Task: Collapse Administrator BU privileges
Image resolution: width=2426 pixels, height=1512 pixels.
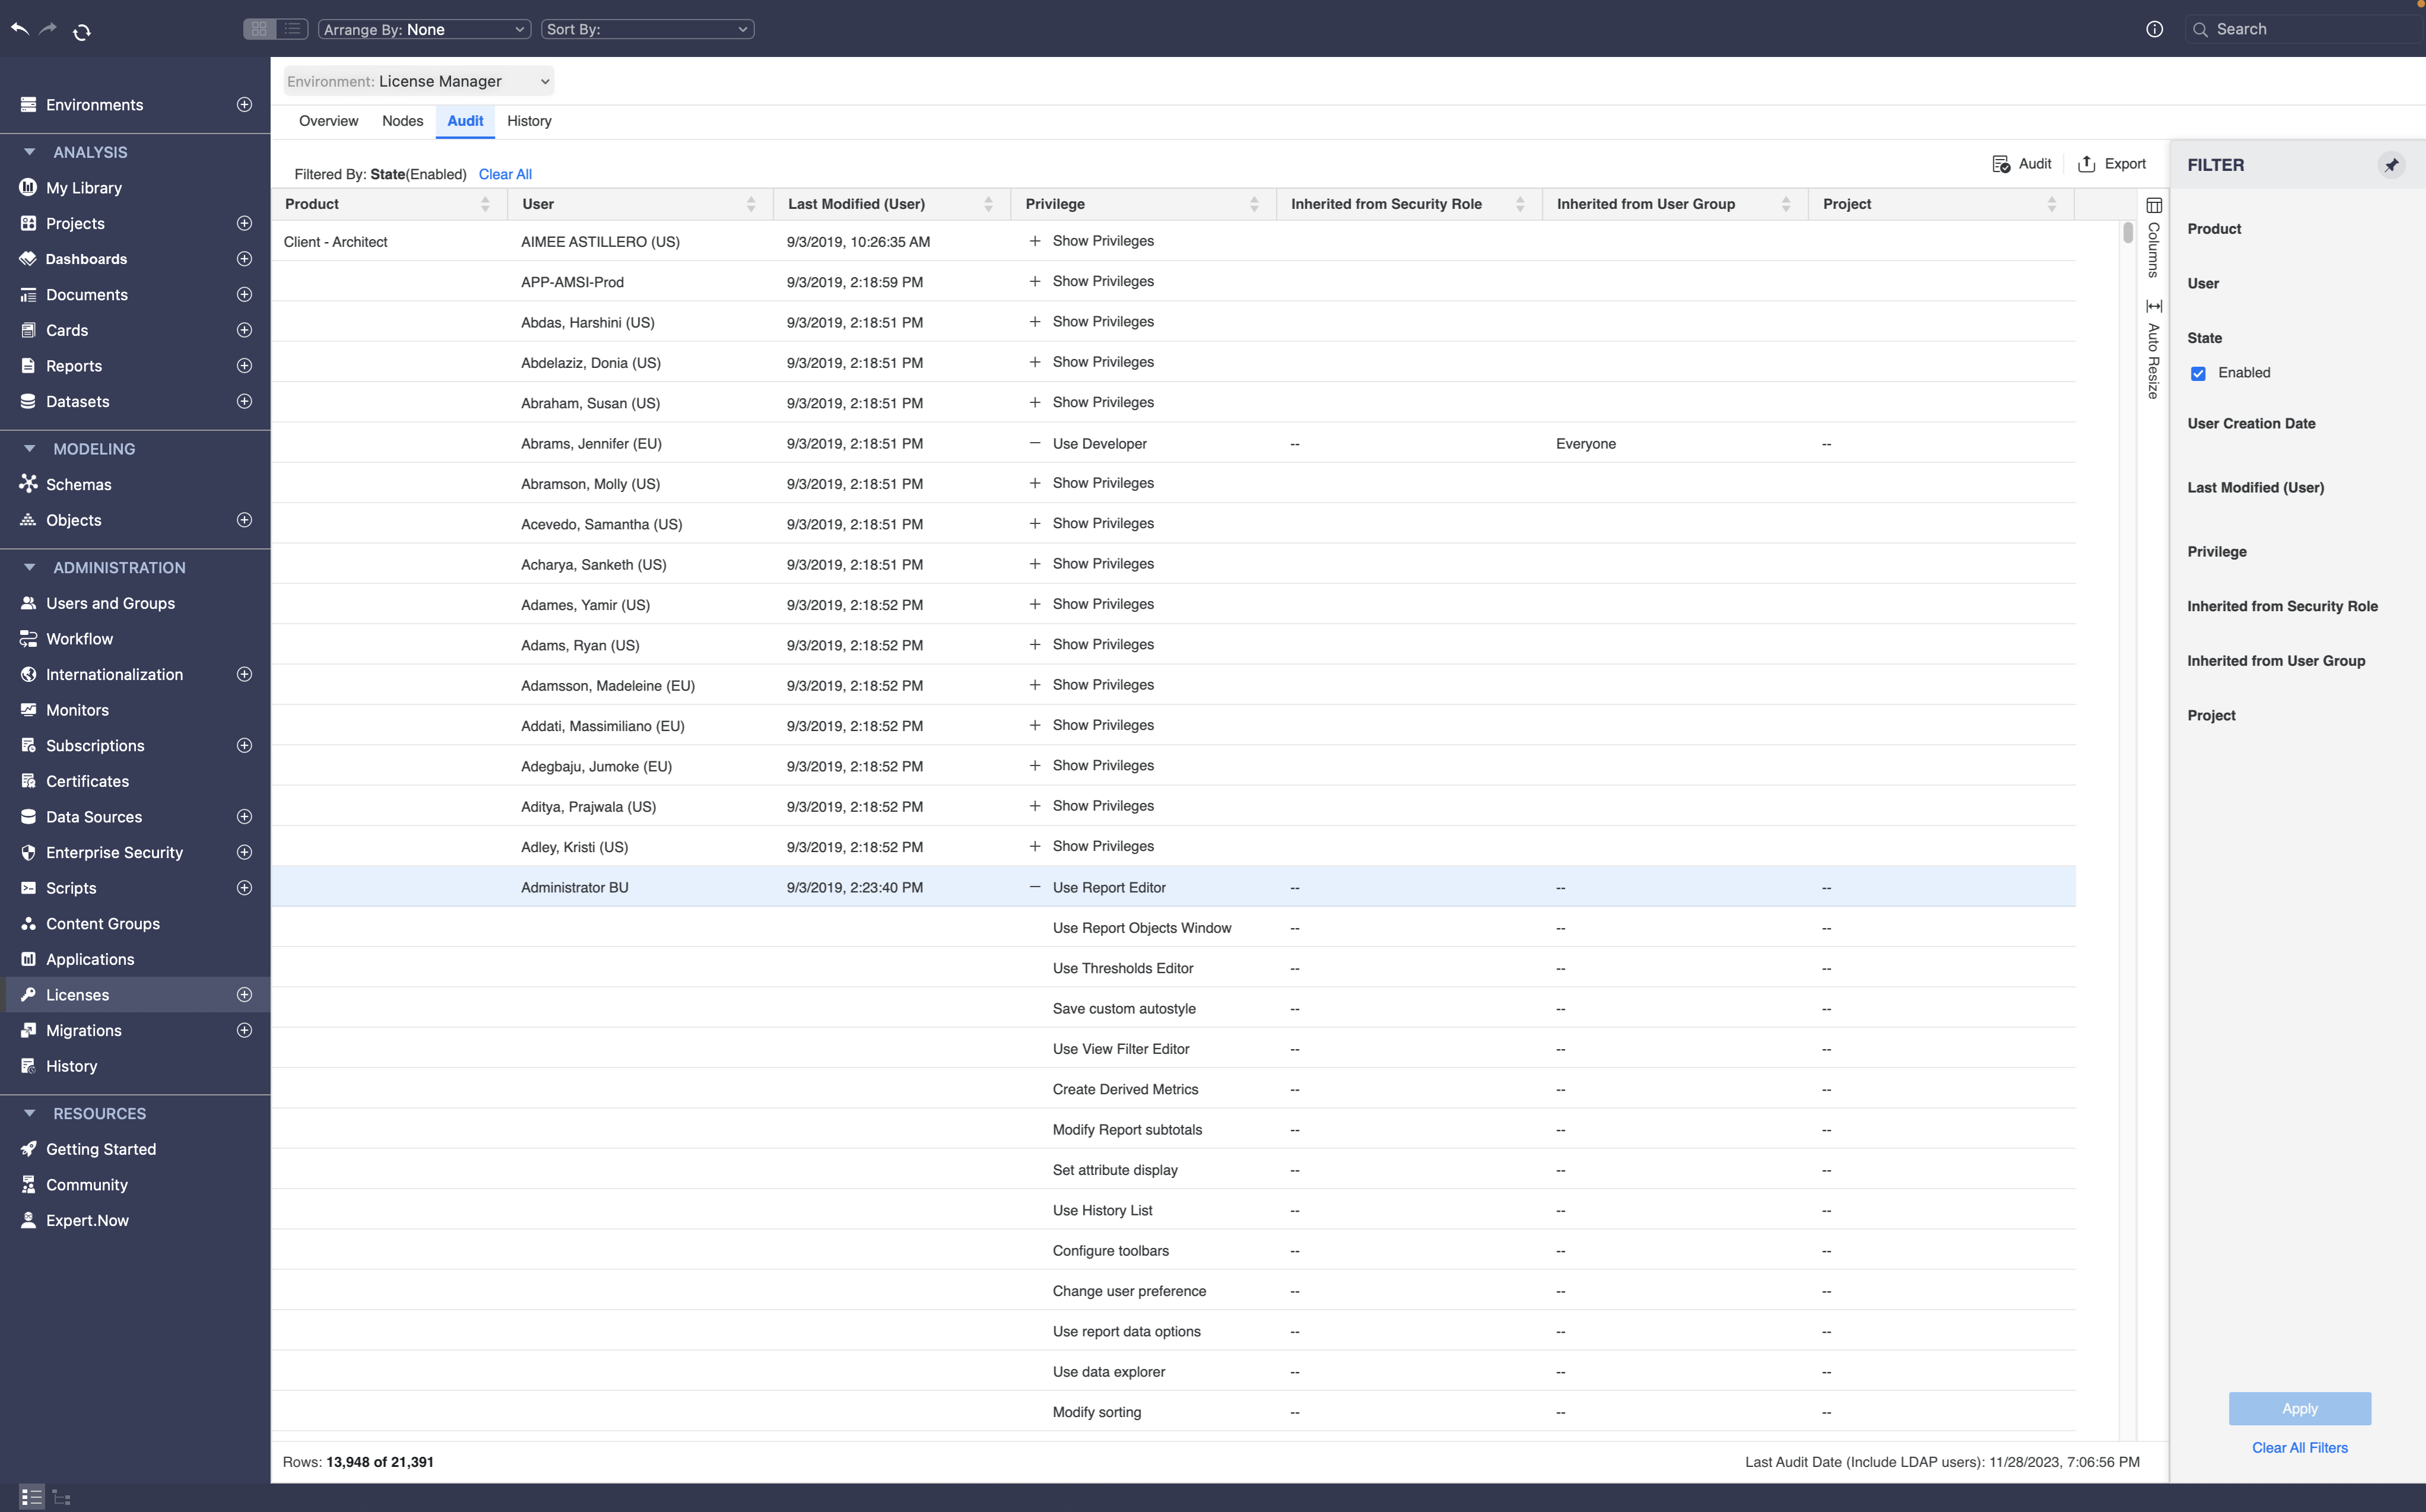Action: click(x=1035, y=887)
